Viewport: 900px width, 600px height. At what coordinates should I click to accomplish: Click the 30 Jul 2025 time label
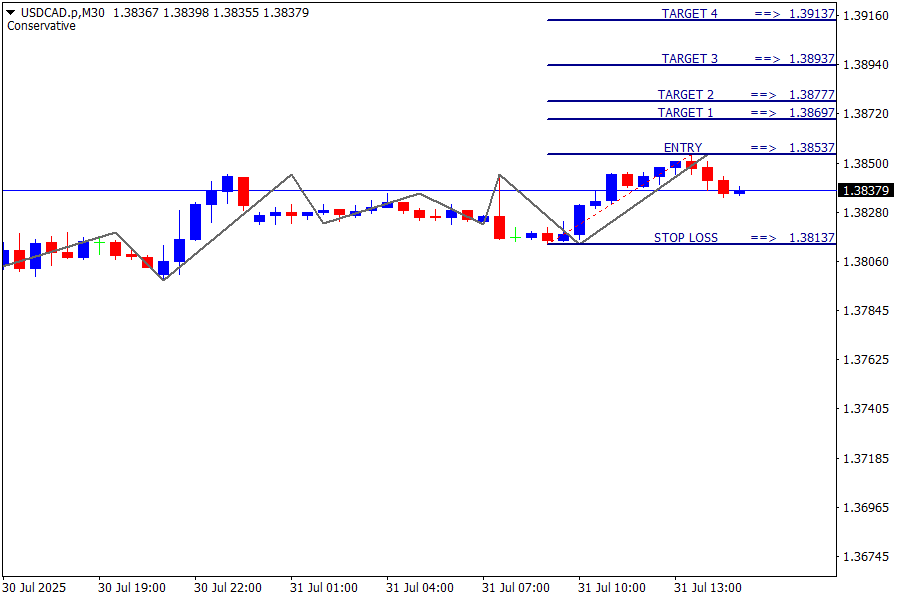34,588
